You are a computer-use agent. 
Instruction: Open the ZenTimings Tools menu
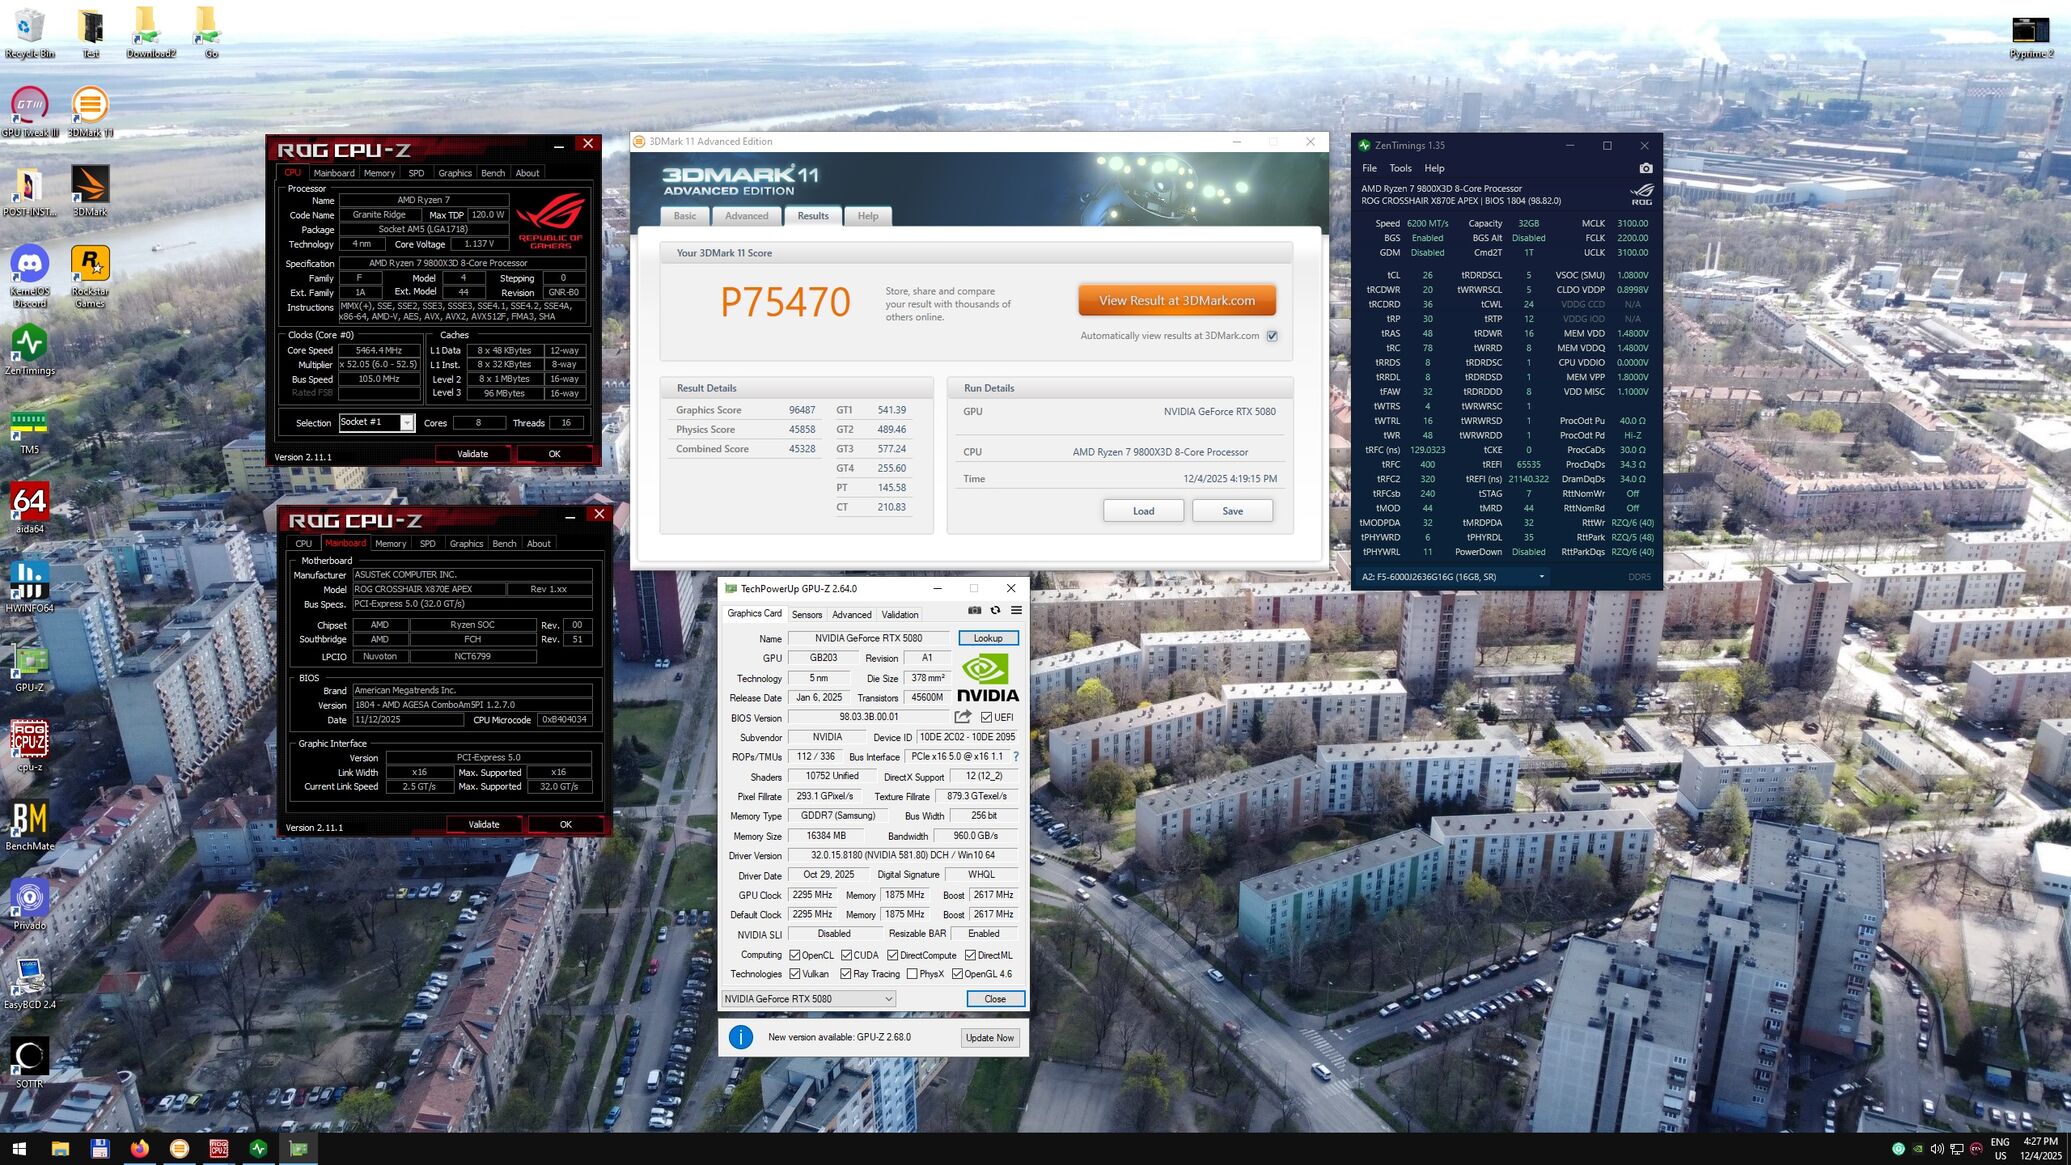click(x=1400, y=168)
